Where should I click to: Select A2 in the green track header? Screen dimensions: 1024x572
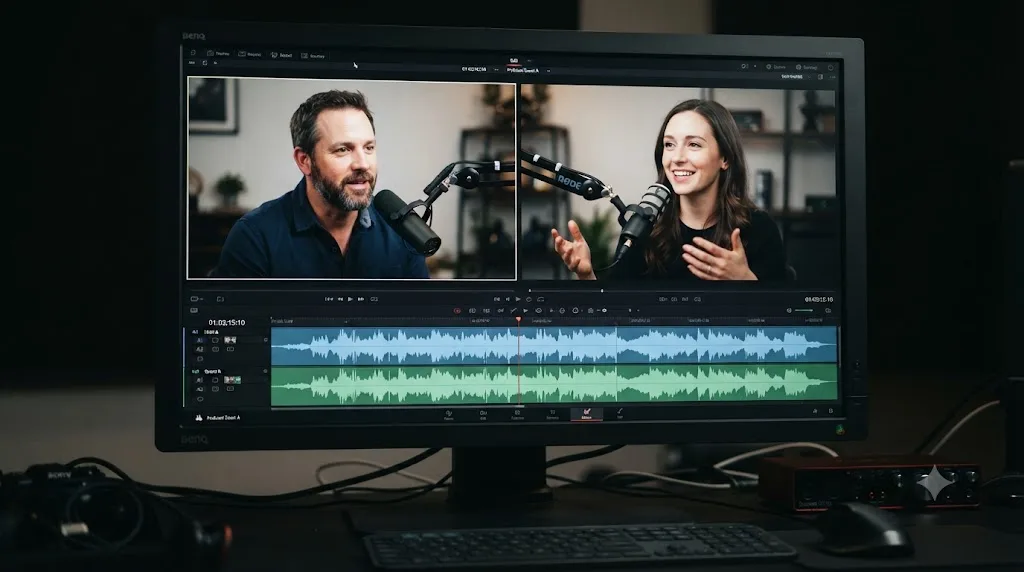pyautogui.click(x=199, y=389)
